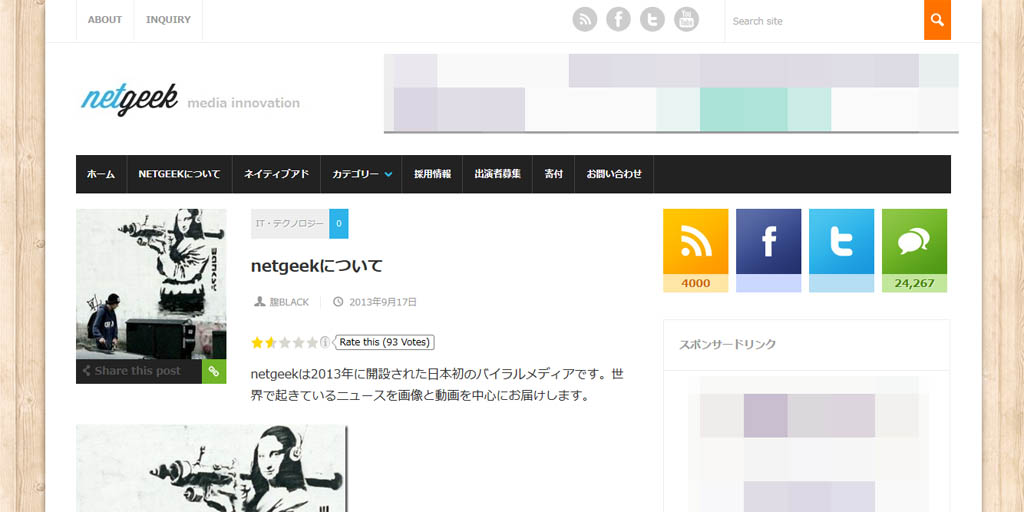Click the green comments tile showing 24,267

pos(914,250)
